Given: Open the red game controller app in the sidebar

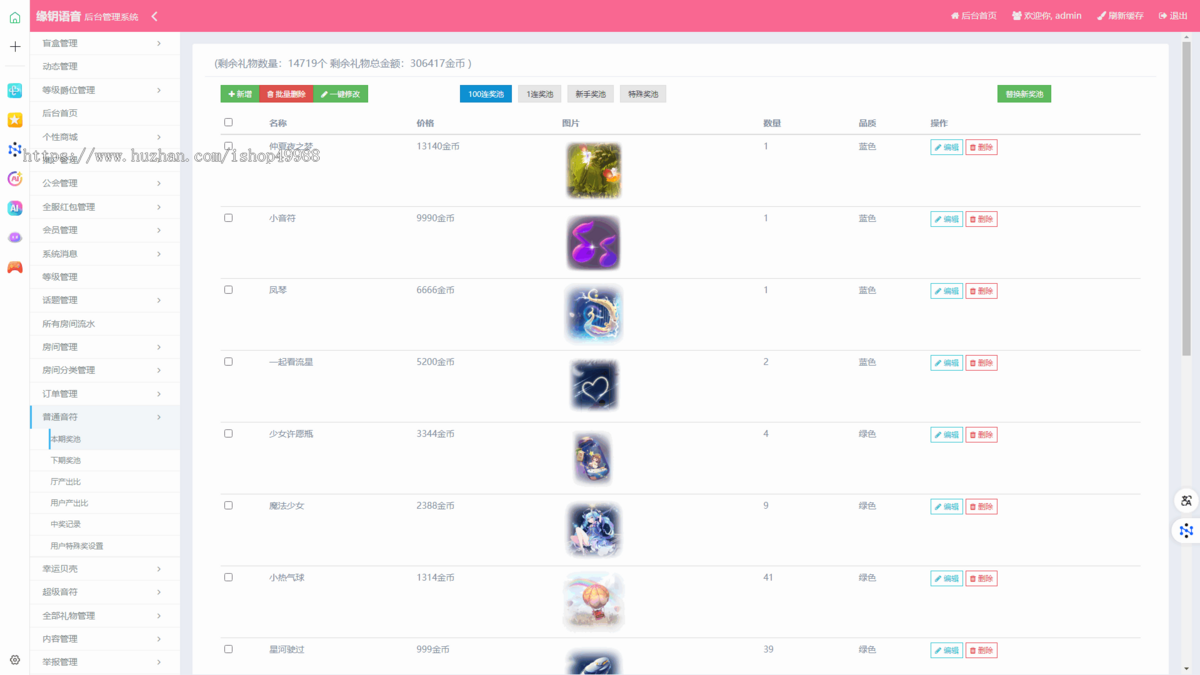Looking at the screenshot, I should (x=15, y=267).
